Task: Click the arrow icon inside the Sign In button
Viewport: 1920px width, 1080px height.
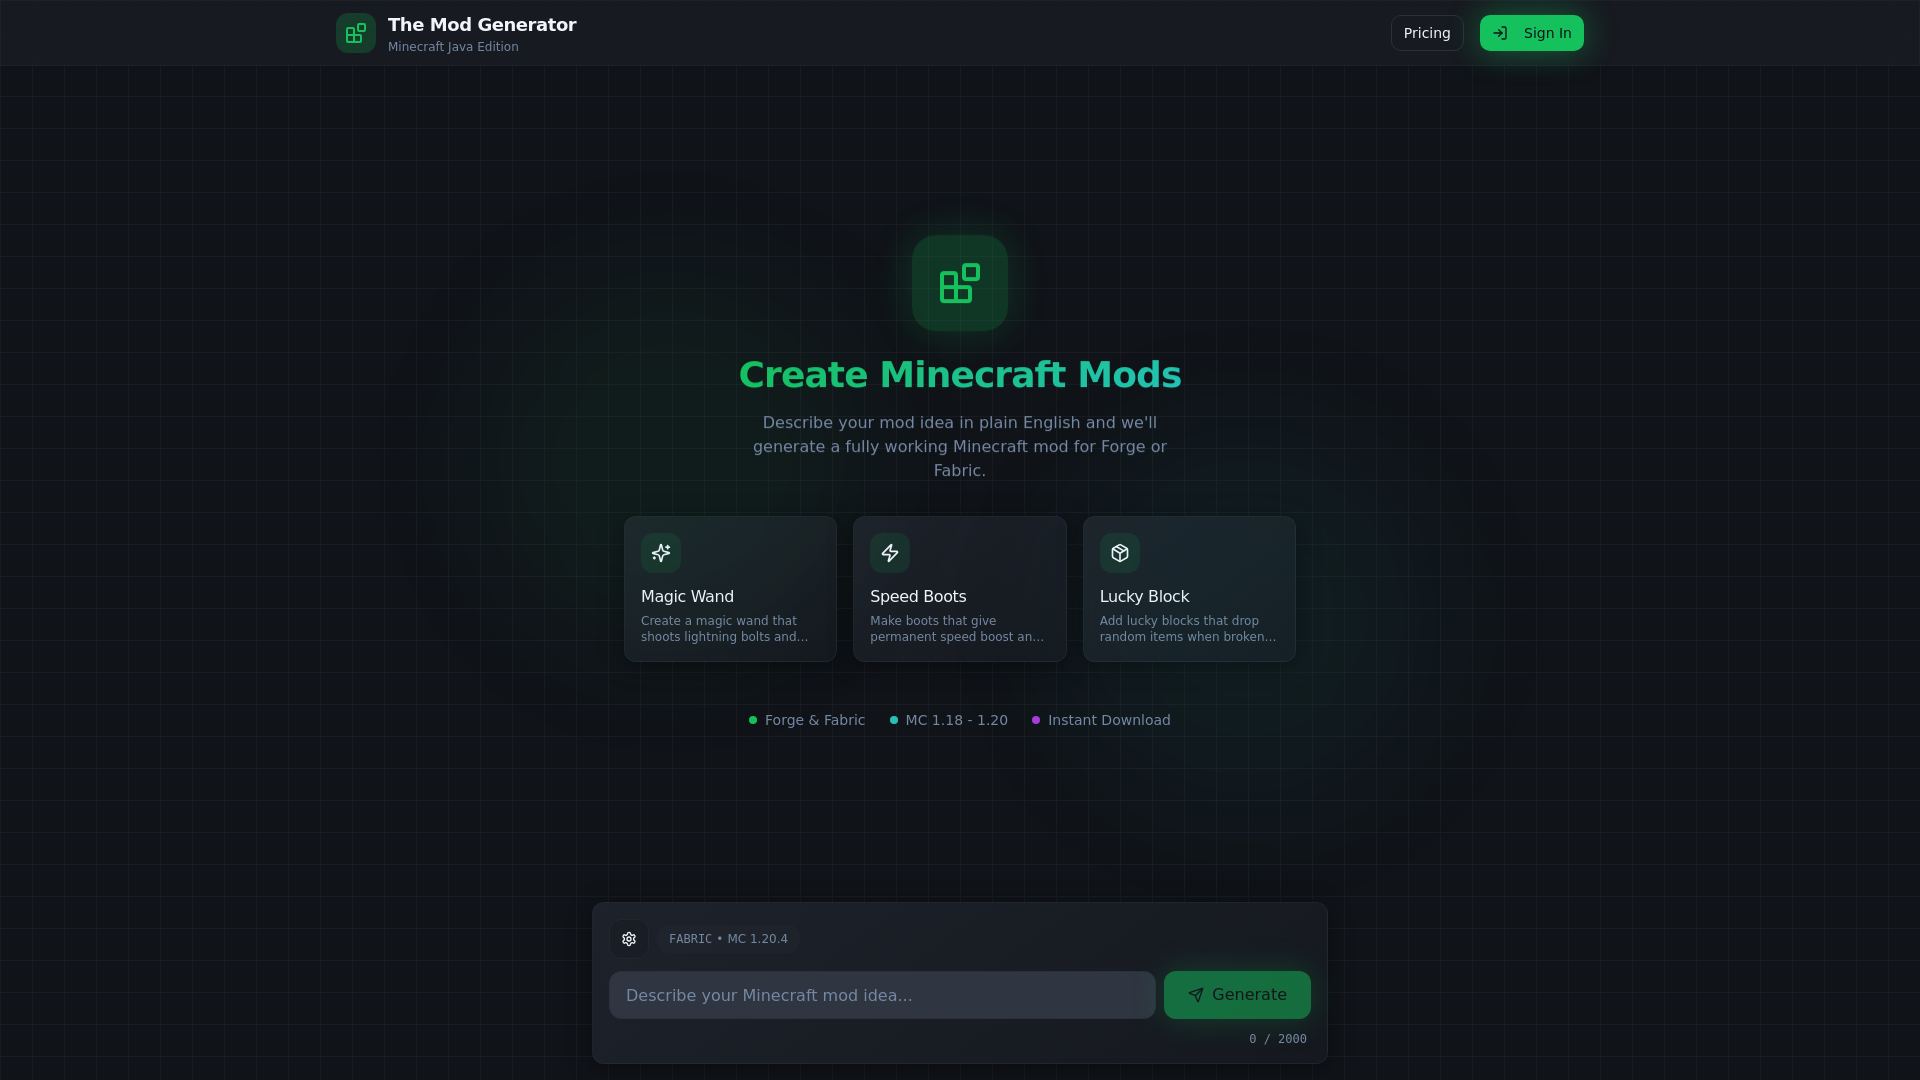Action: (1500, 32)
